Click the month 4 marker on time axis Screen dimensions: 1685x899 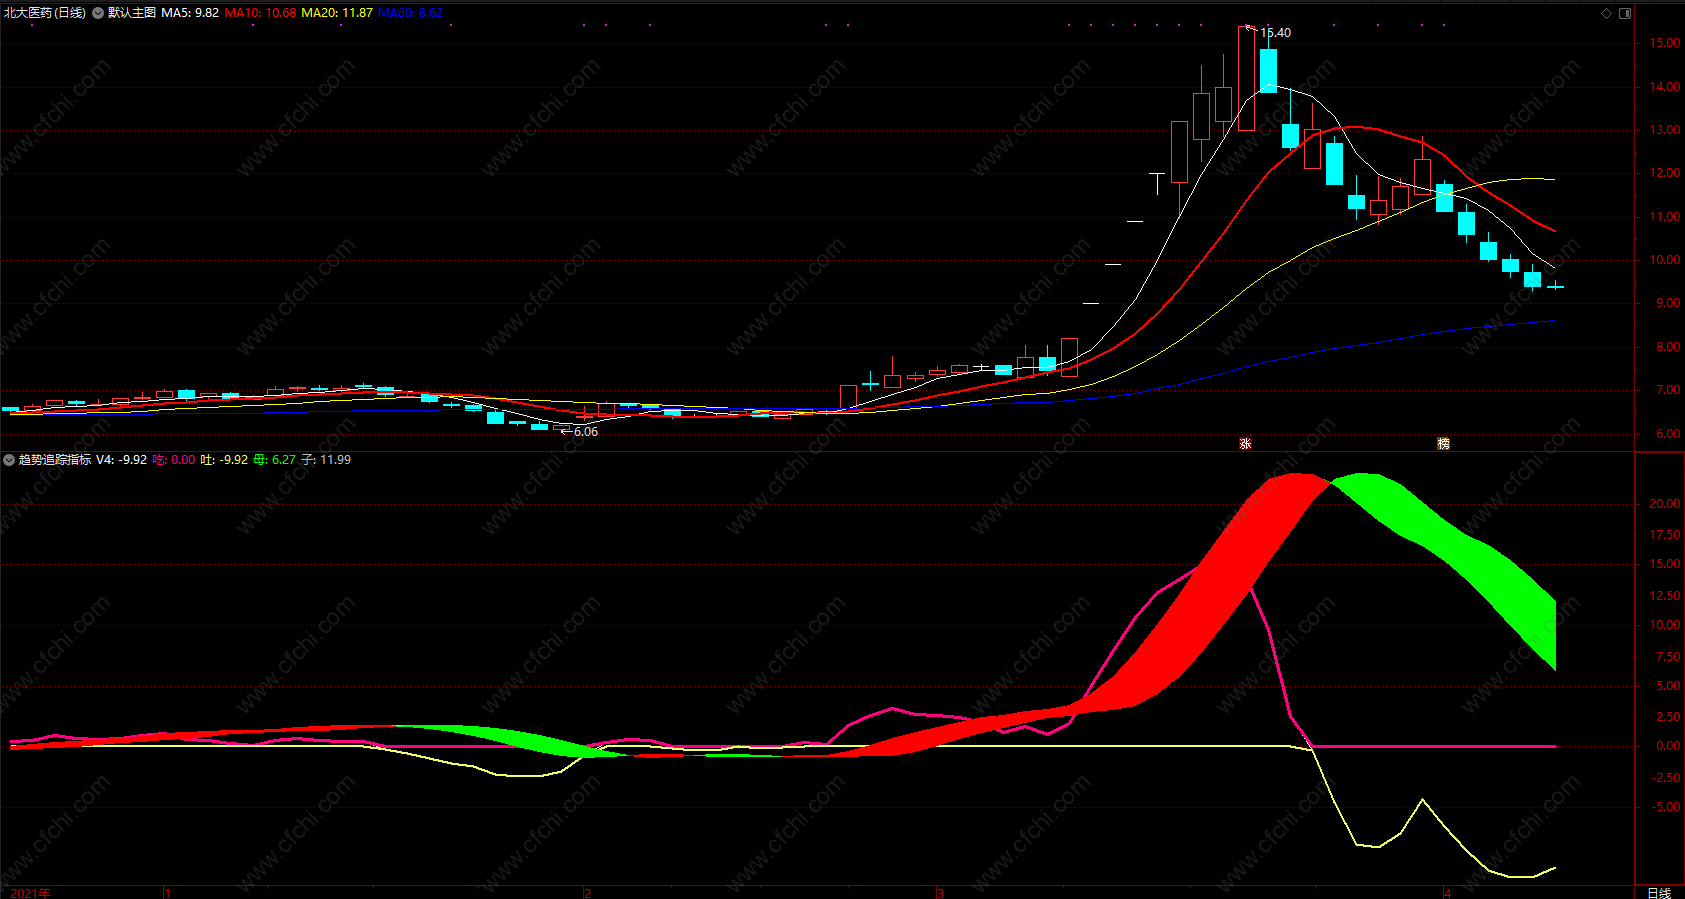[1447, 892]
